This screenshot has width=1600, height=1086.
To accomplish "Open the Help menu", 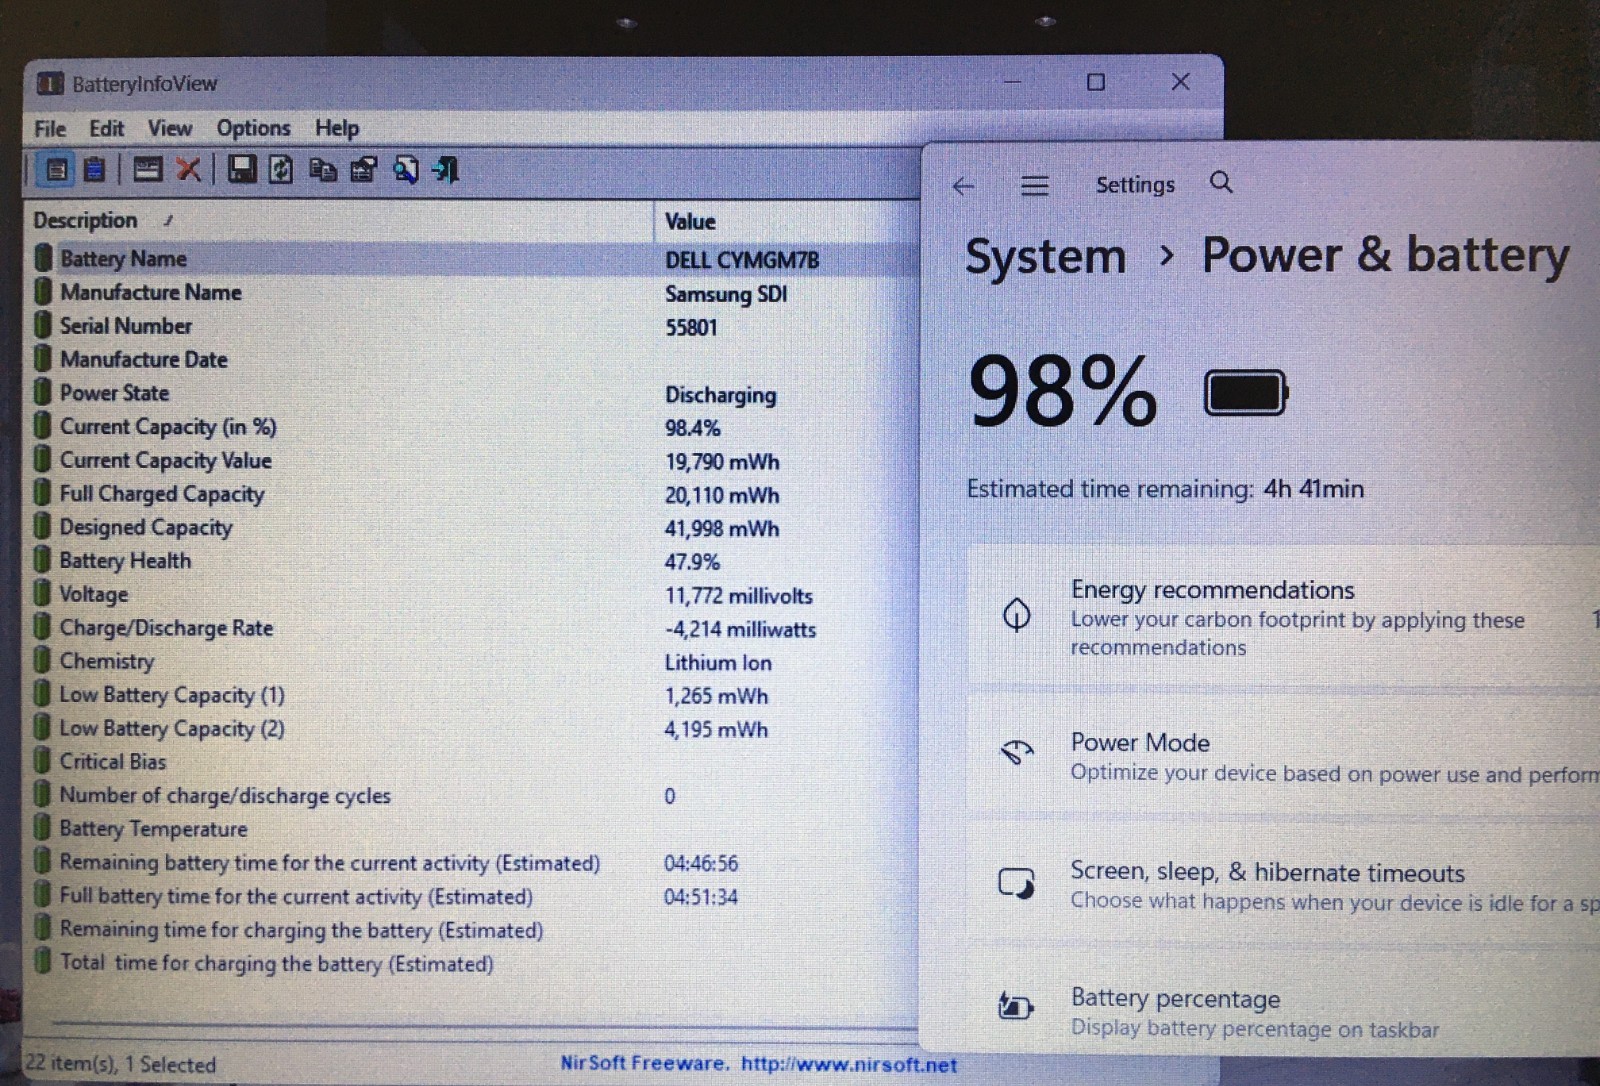I will [337, 128].
